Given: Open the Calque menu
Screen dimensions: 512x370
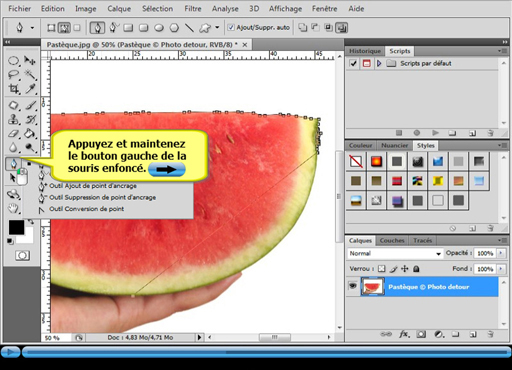Looking at the screenshot, I should 119,9.
